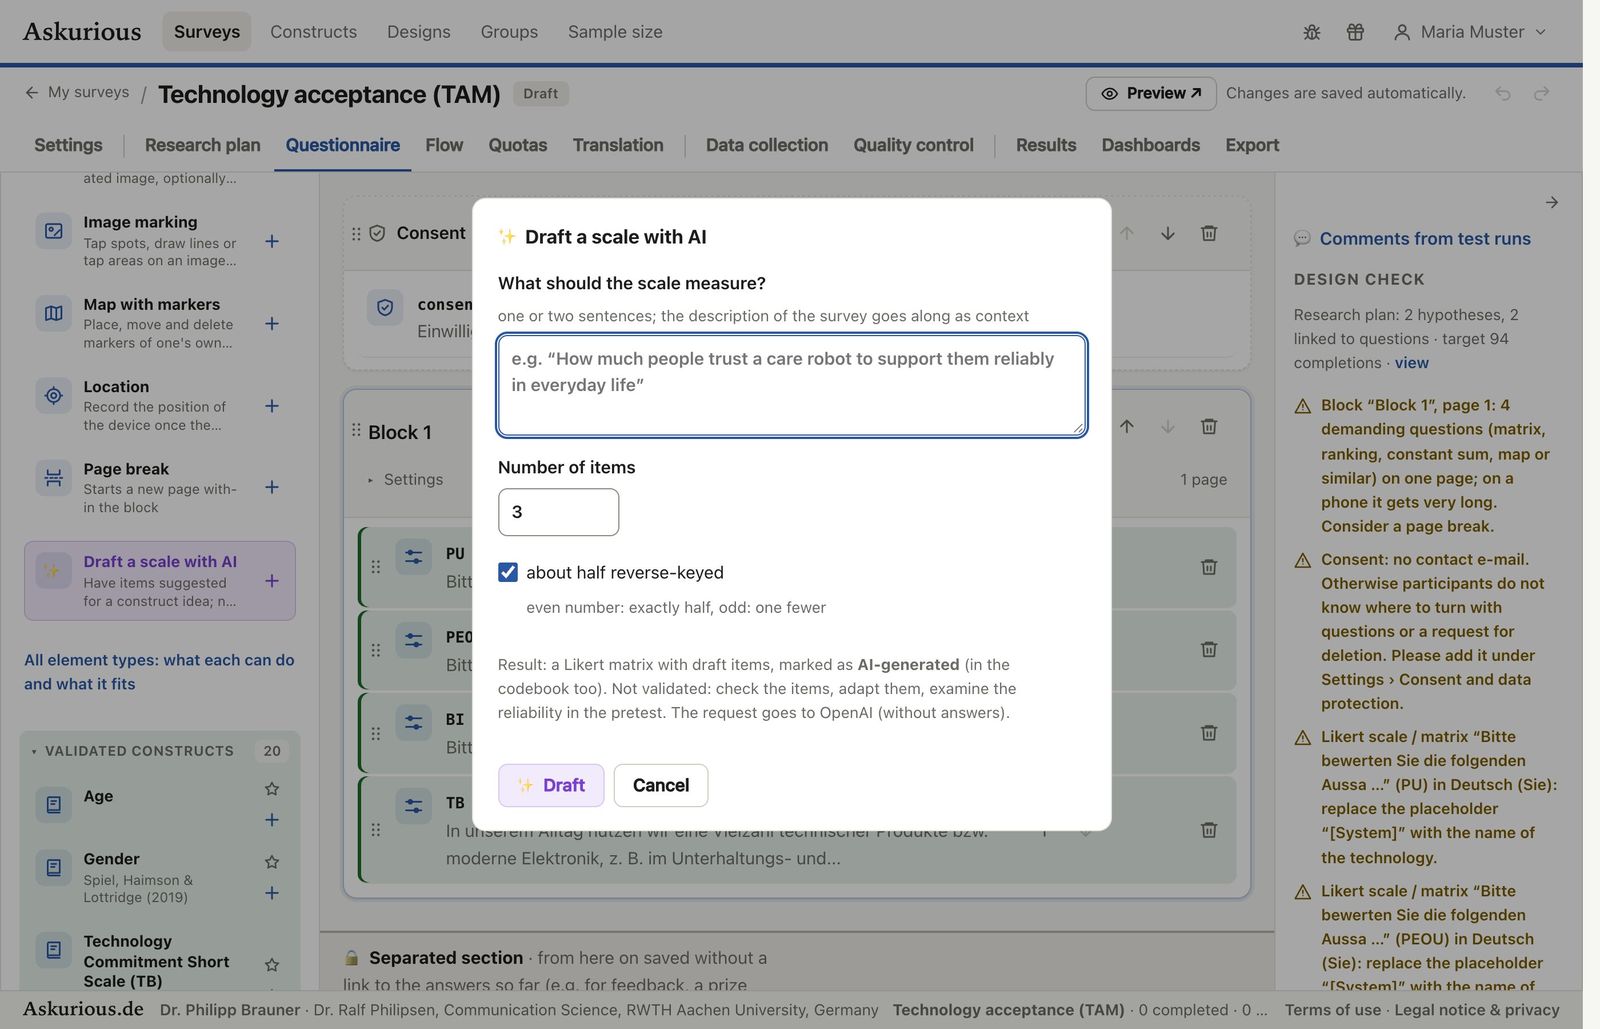Click the bug report icon in header
Image resolution: width=1600 pixels, height=1029 pixels.
1312,32
